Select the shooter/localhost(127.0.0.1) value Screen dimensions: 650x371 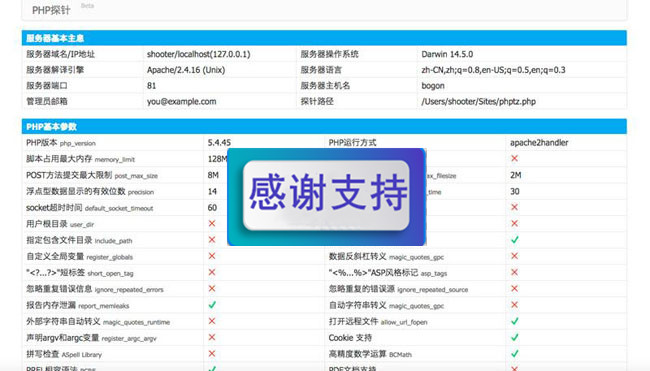[199, 54]
